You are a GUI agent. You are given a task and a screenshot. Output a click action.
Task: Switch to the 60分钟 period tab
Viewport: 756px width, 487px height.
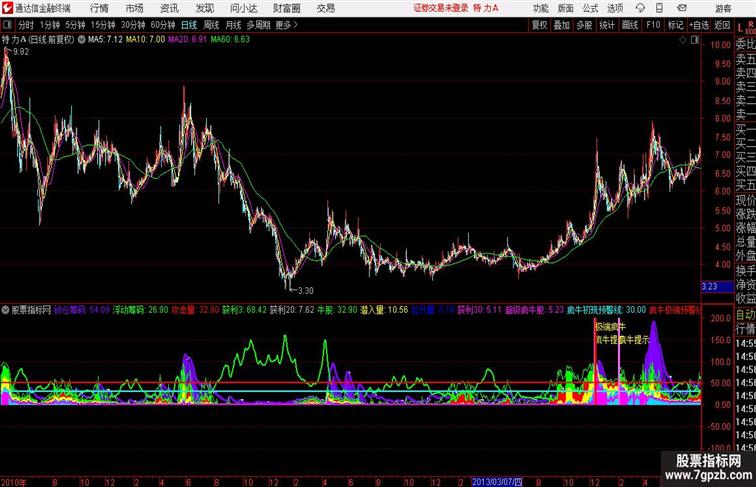[x=163, y=25]
